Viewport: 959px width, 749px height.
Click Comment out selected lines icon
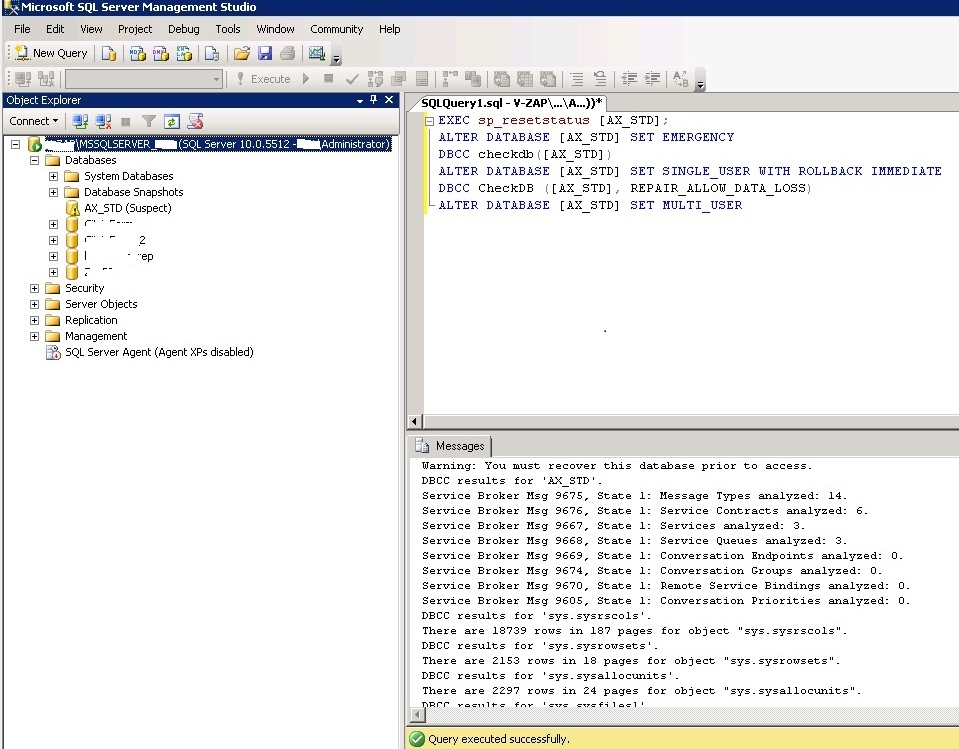pyautogui.click(x=577, y=79)
